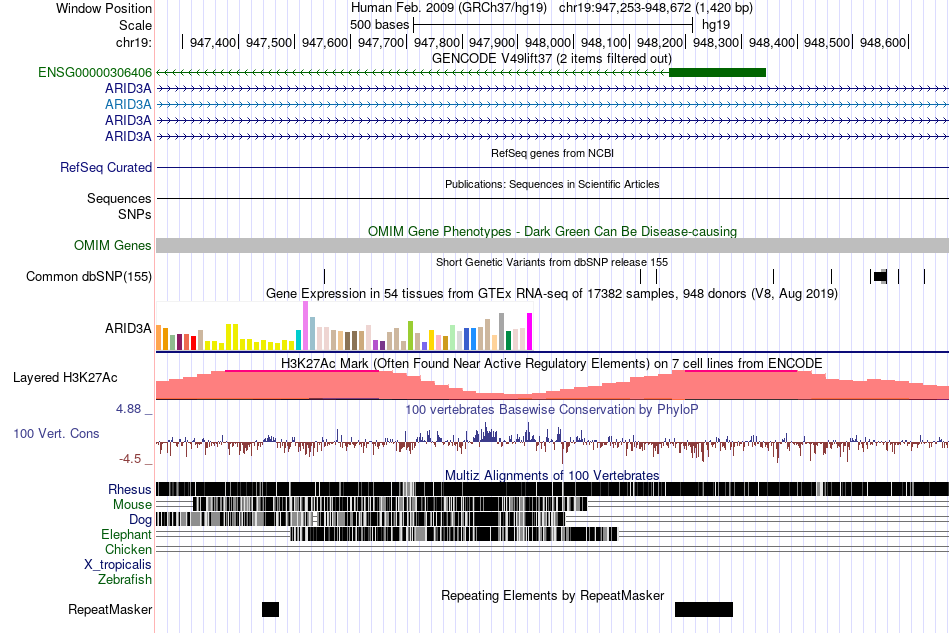Click the Mouse alignment label
Screen dimensions: 950x633
click(x=132, y=505)
